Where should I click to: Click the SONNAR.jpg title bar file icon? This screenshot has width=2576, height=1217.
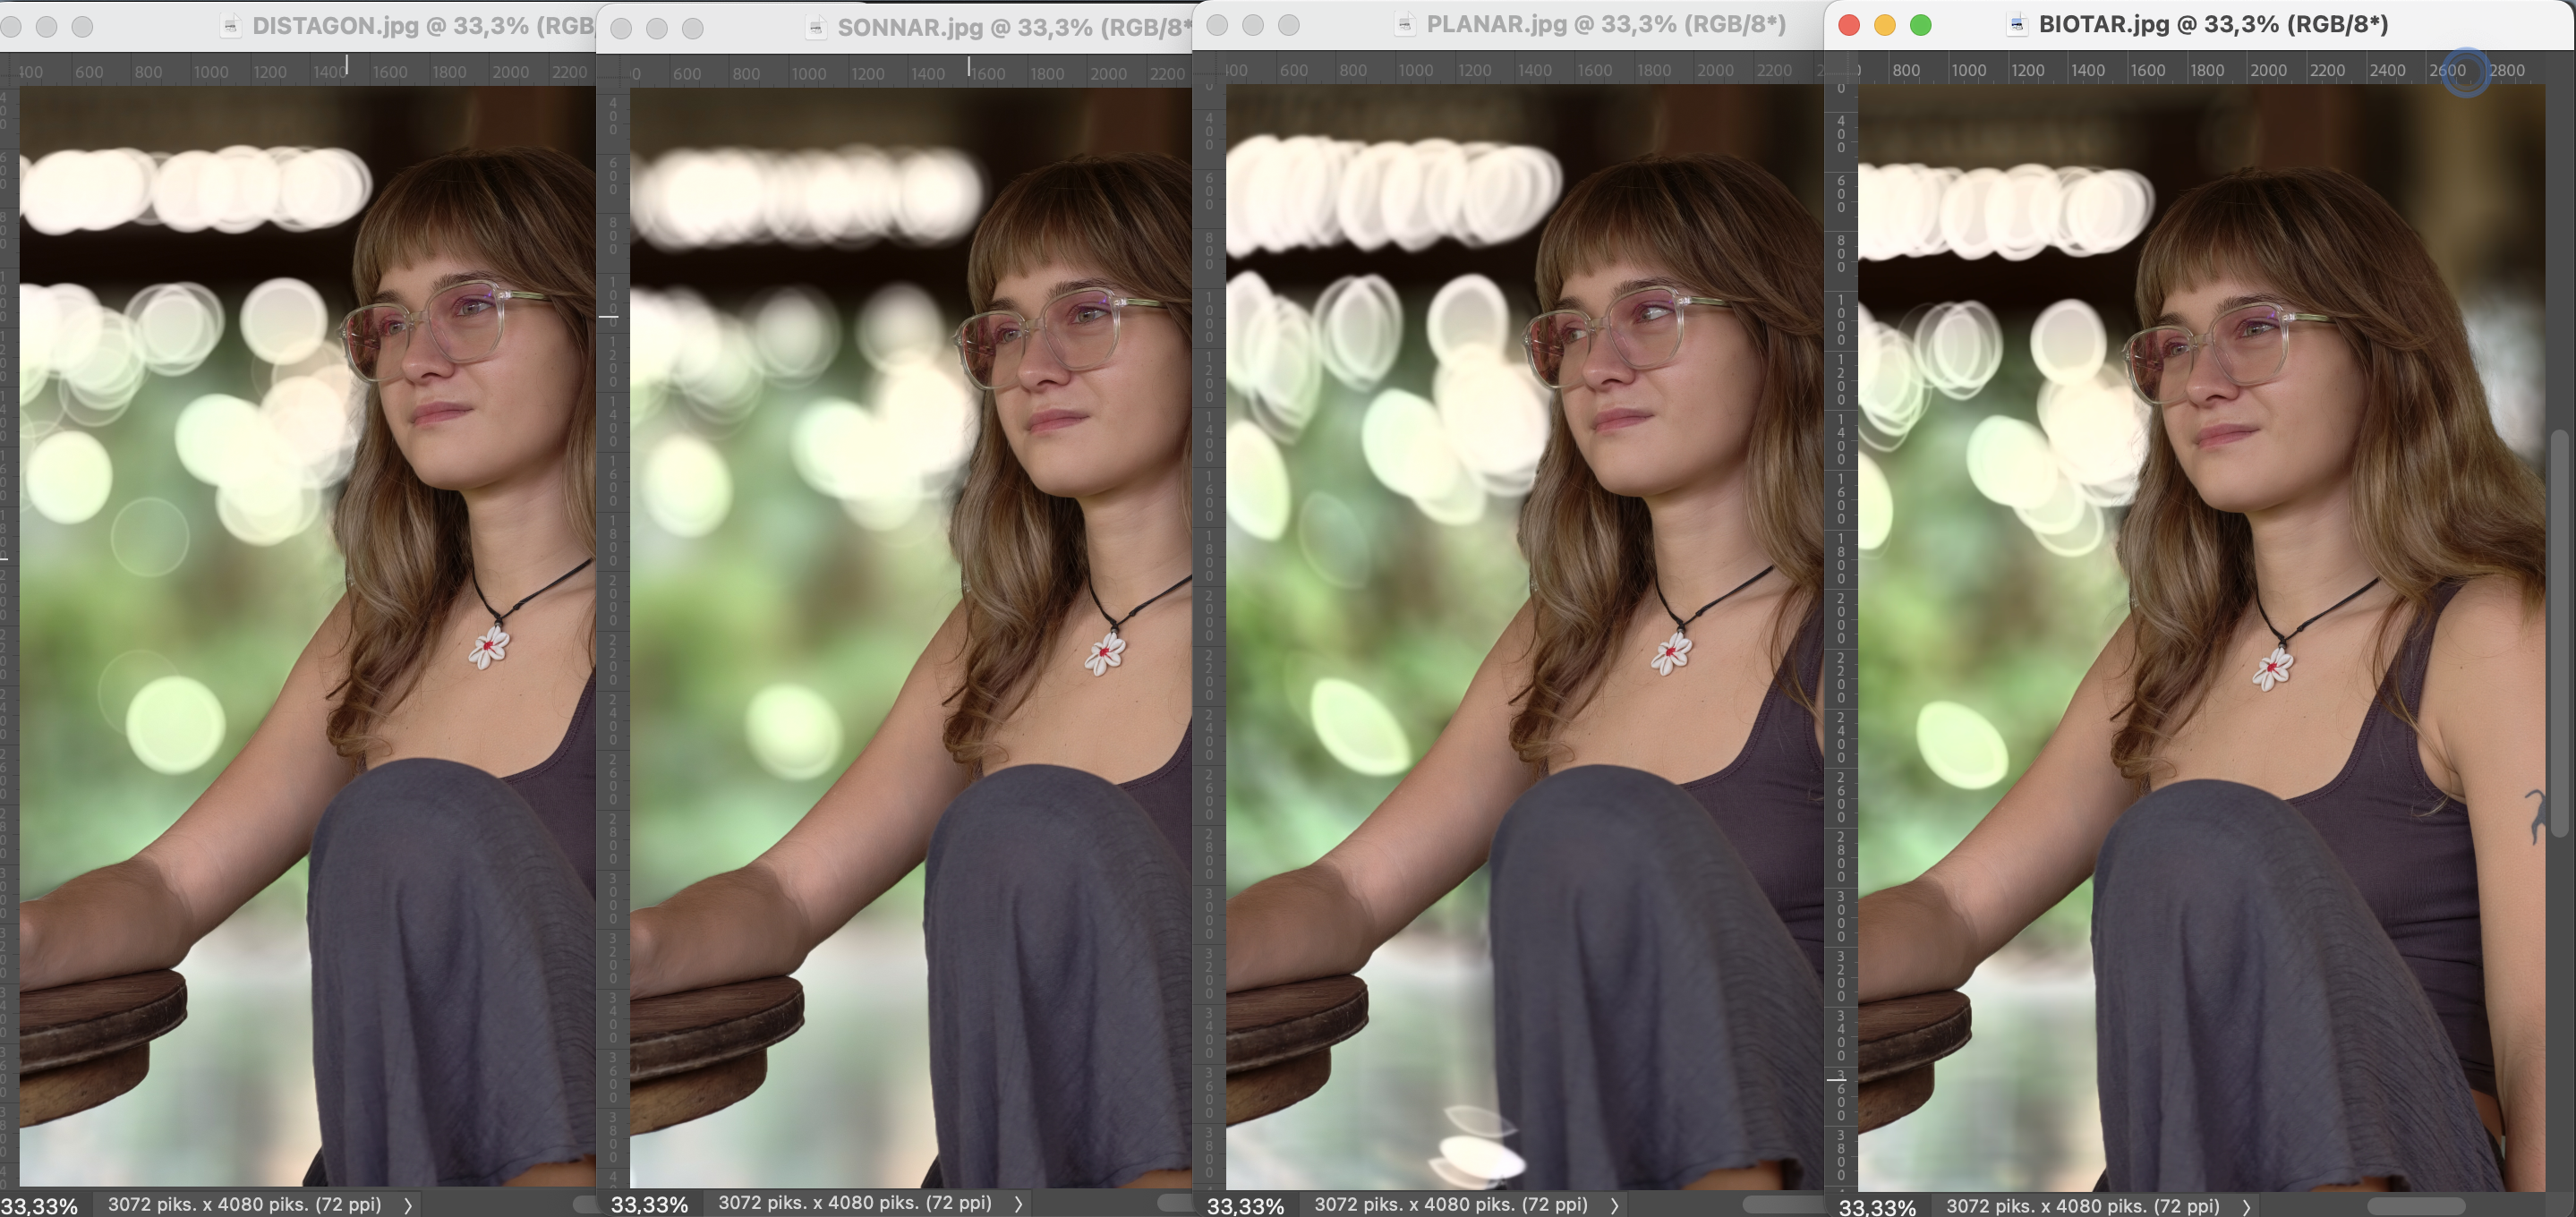click(x=816, y=27)
